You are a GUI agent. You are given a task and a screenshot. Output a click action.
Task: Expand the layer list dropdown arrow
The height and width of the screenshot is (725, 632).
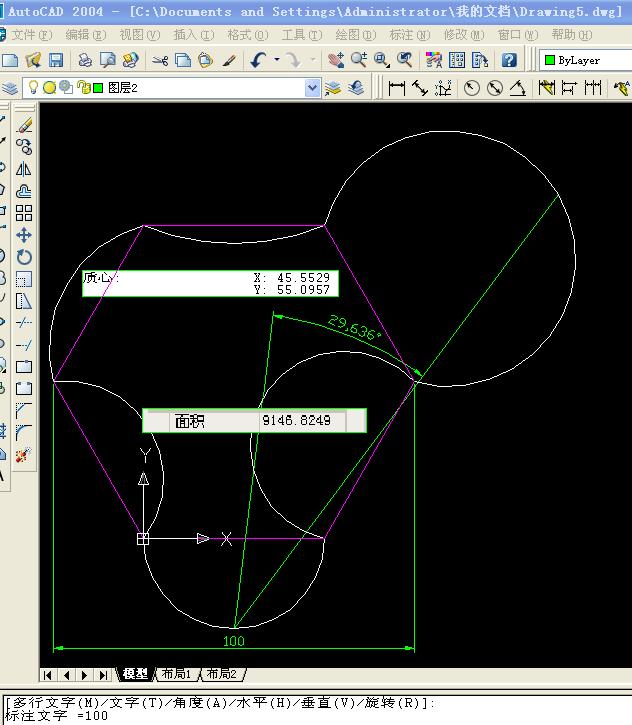(313, 88)
